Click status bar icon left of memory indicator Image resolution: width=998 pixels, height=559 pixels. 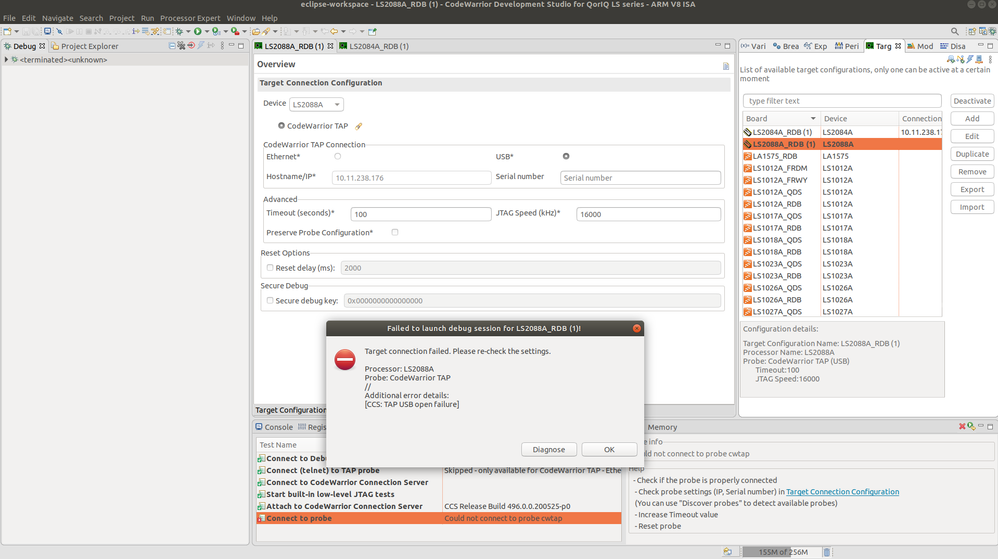tap(727, 551)
